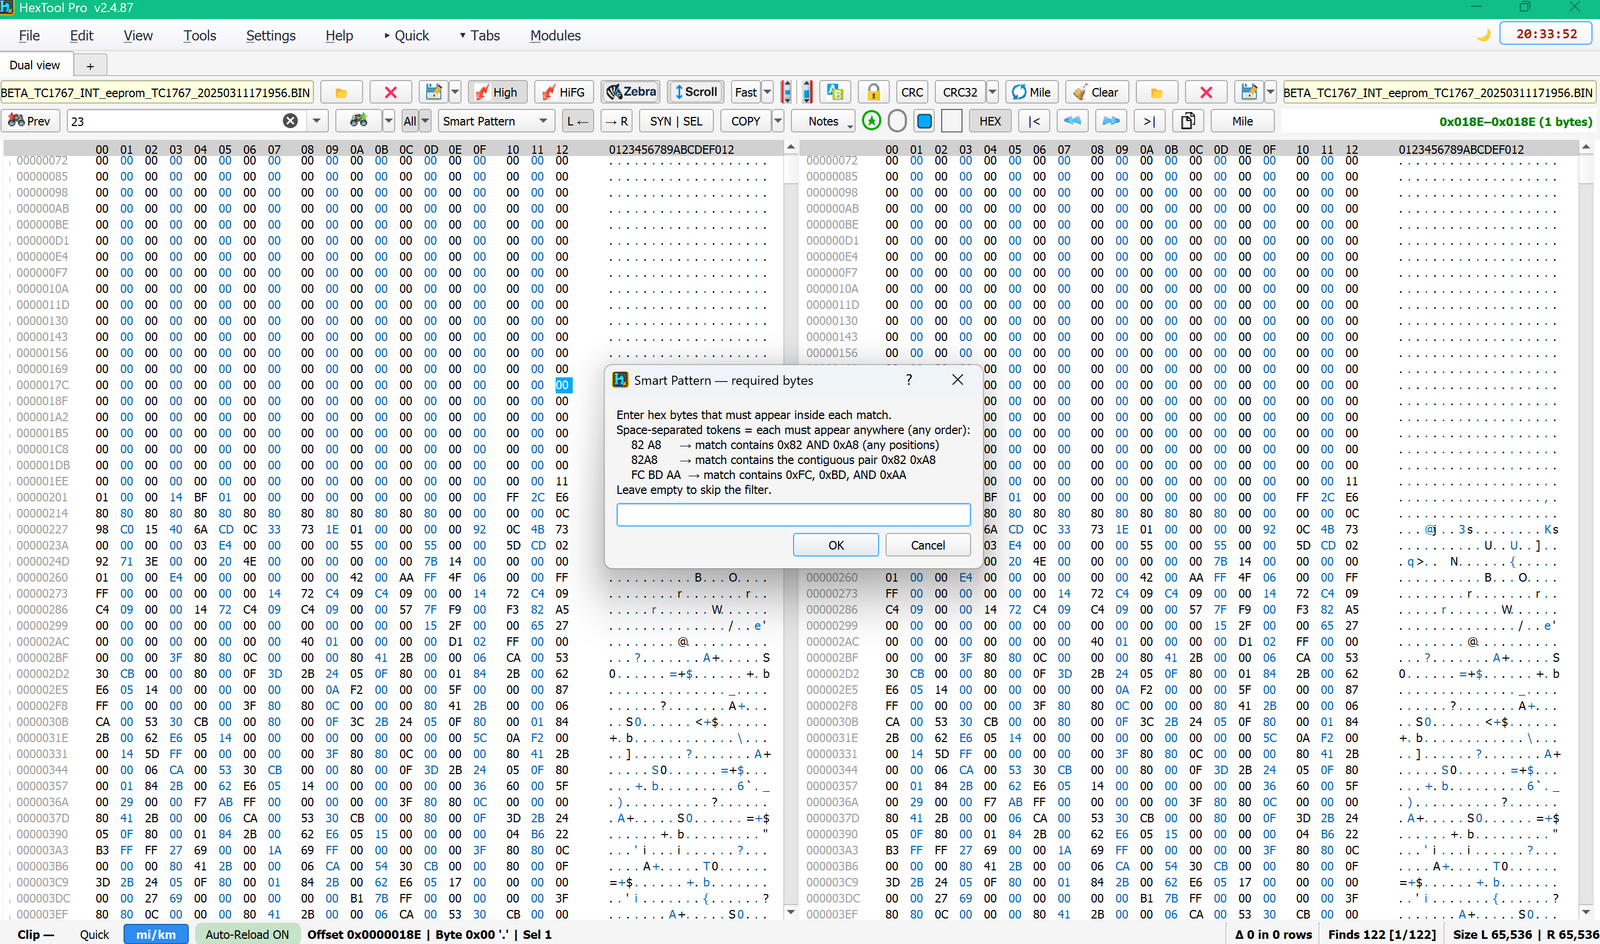Toggle dark mode with the moon icon
This screenshot has height=944, width=1600.
coord(1484,34)
